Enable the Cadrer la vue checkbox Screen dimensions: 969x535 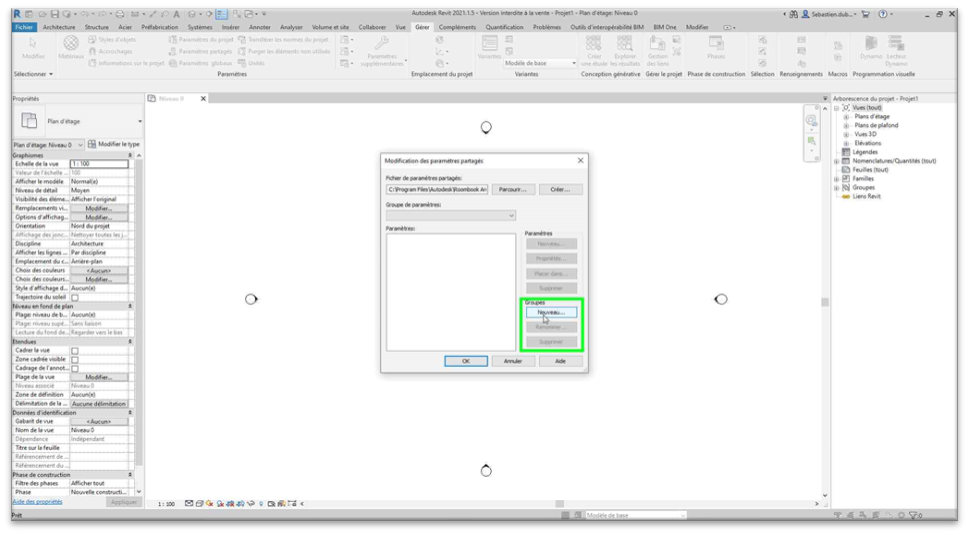click(75, 350)
